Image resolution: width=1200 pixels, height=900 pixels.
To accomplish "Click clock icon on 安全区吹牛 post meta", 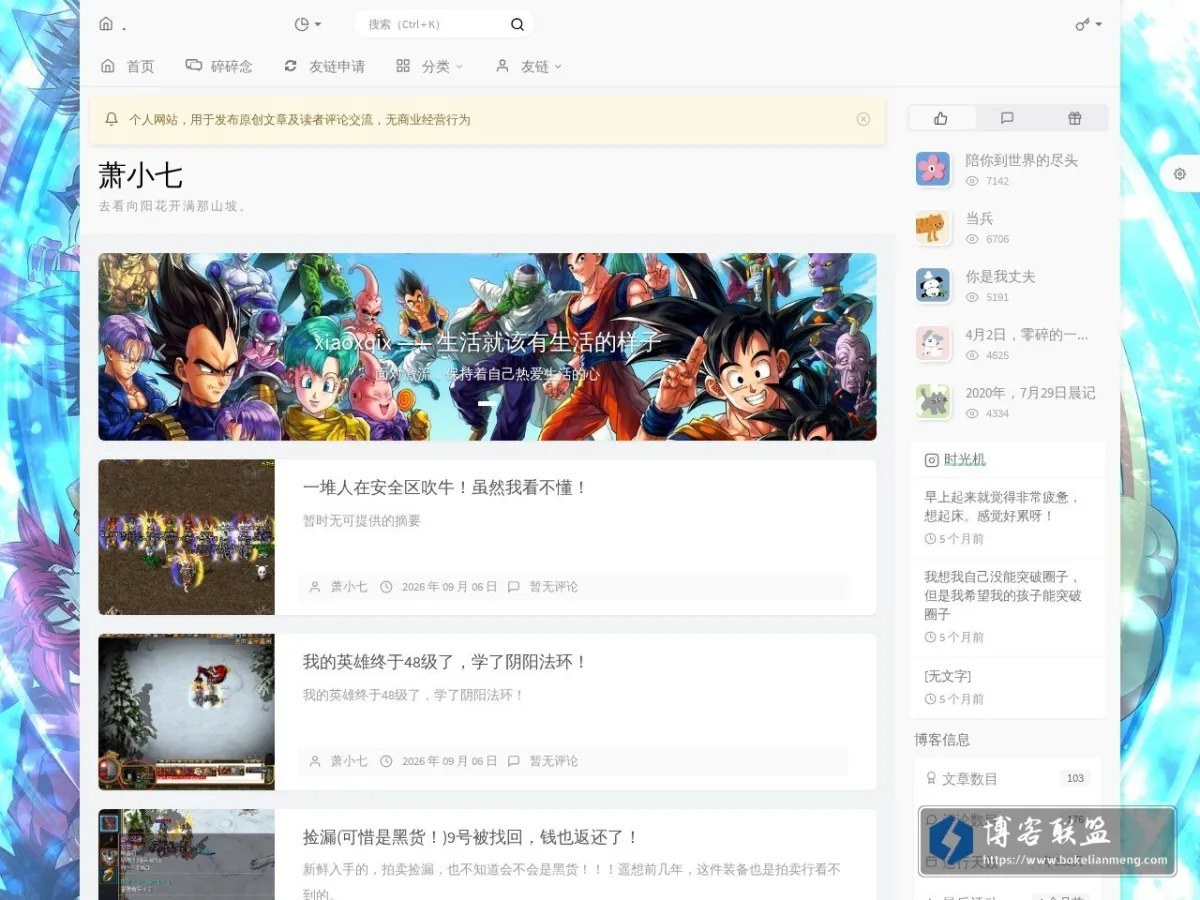I will click(387, 587).
